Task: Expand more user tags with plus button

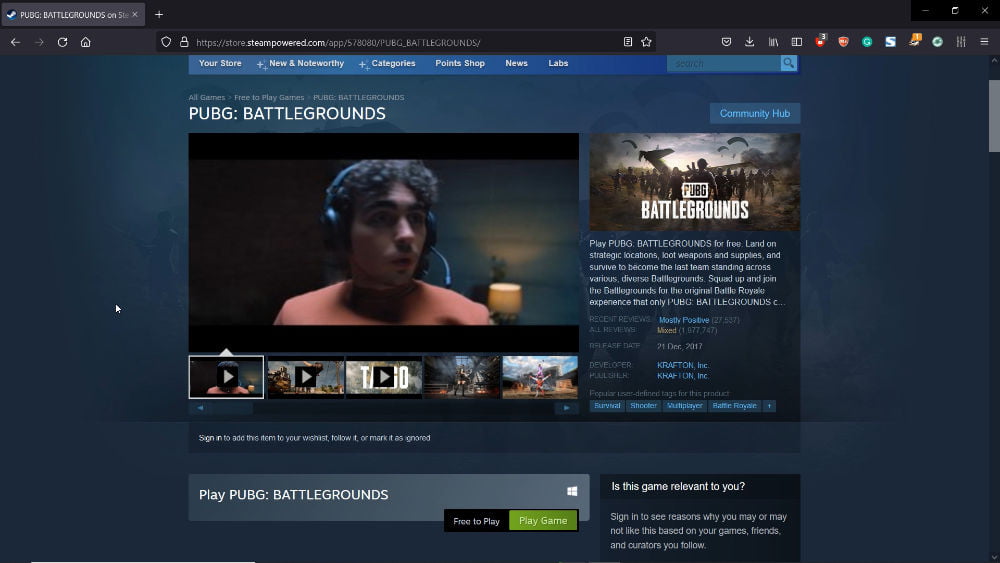Action: (769, 406)
